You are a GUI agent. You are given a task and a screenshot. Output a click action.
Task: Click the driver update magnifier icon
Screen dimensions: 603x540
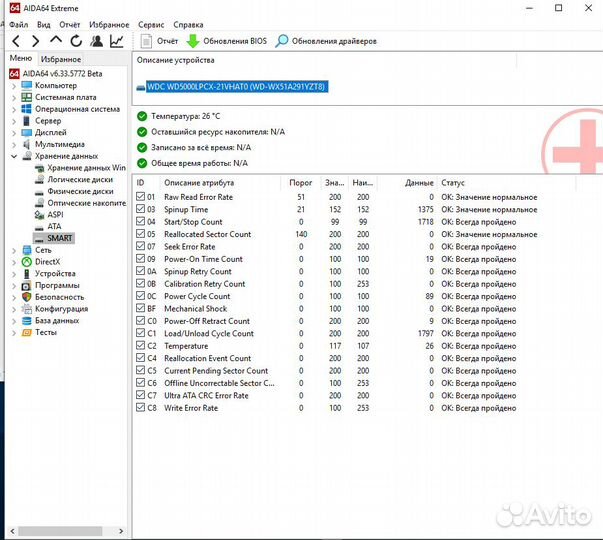click(282, 41)
